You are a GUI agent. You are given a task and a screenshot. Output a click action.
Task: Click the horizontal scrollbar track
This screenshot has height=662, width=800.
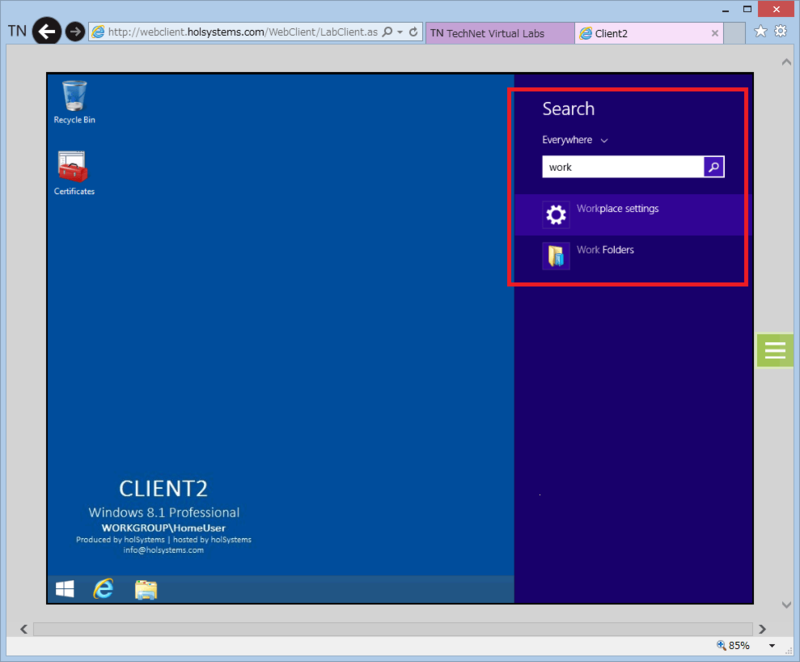pyautogui.click(x=393, y=629)
